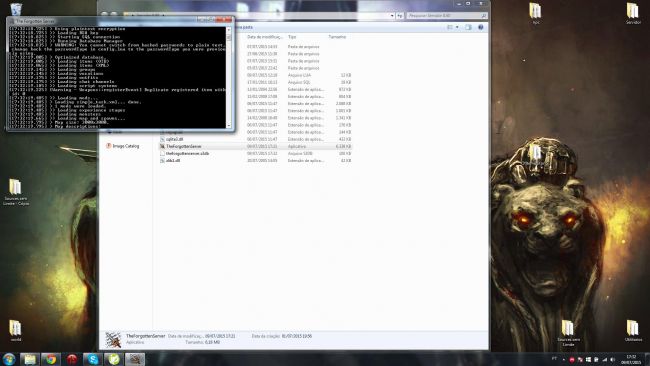This screenshot has height=366, width=650.
Task: Click the address bar refresh button
Action: (x=400, y=16)
